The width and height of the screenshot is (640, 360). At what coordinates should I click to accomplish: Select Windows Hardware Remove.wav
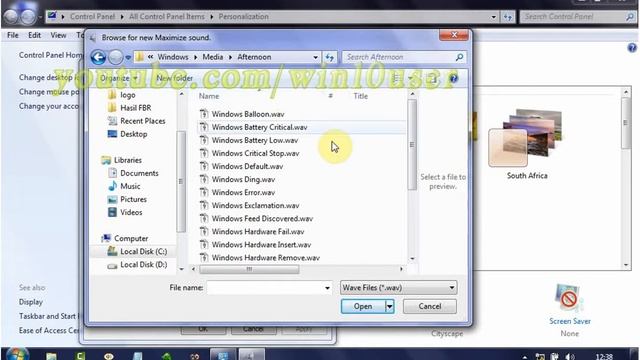pyautogui.click(x=265, y=258)
